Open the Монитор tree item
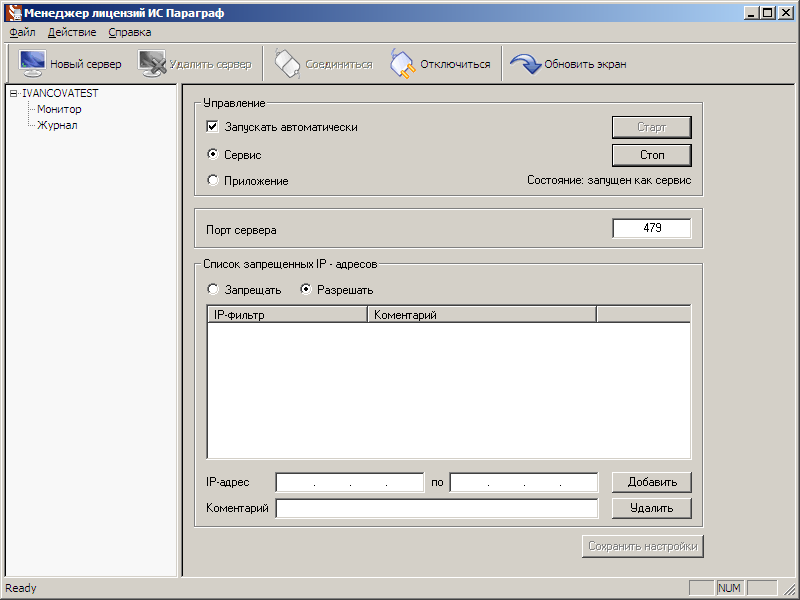Image resolution: width=800 pixels, height=600 pixels. [x=59, y=109]
